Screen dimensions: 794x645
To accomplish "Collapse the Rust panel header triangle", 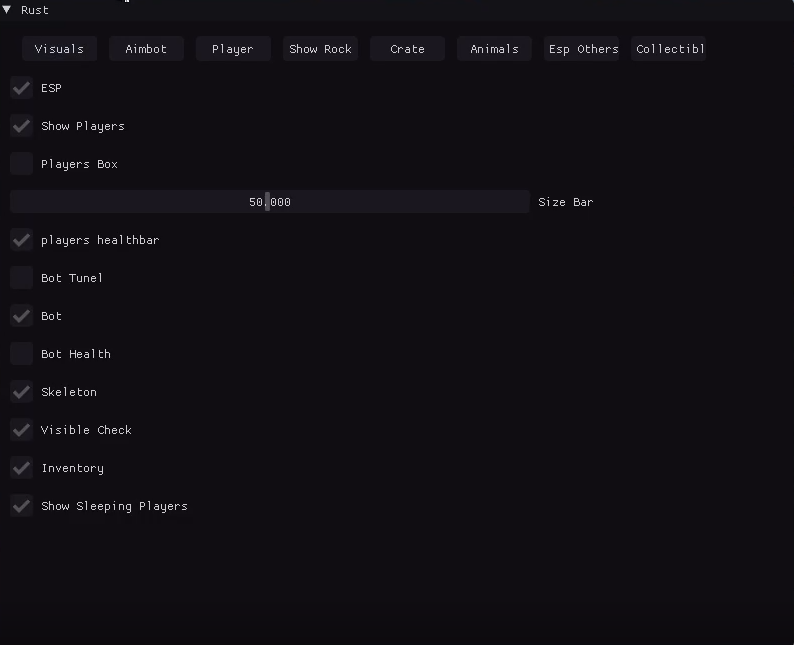I will pos(7,10).
